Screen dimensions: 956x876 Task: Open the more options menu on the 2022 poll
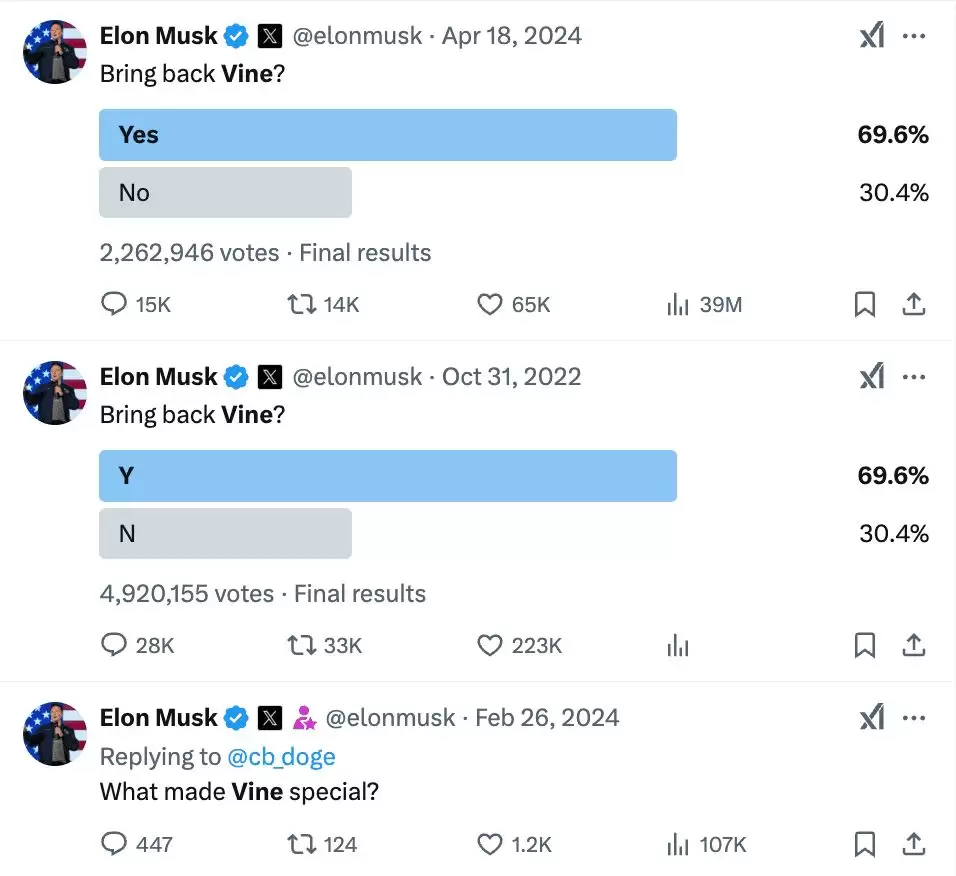(x=913, y=376)
